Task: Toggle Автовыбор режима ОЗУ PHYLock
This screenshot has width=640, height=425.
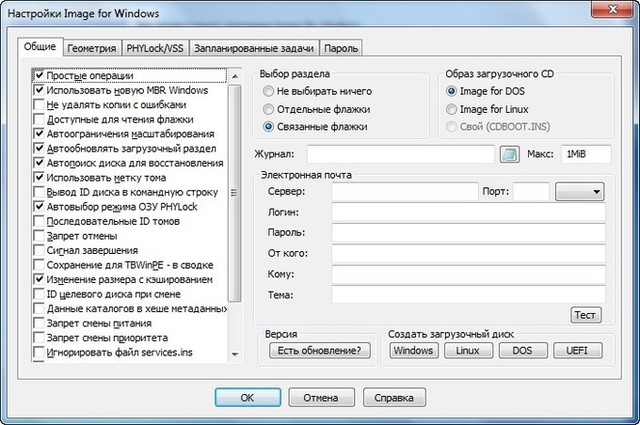Action: (x=39, y=207)
